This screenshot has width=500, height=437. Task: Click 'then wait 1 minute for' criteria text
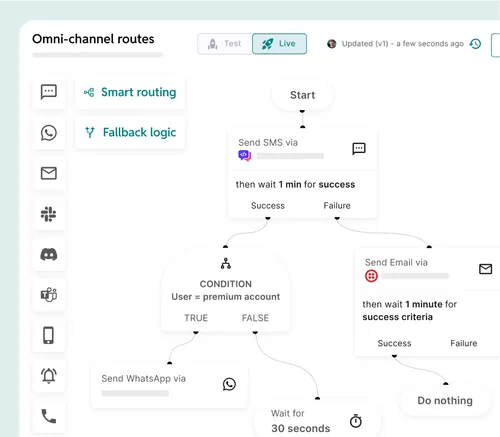point(410,304)
